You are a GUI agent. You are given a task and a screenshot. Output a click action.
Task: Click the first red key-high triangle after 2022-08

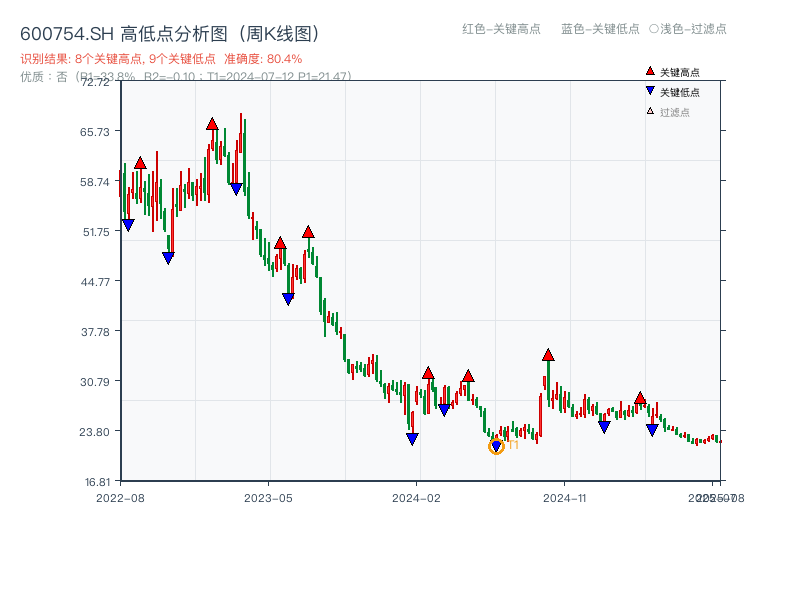[140, 163]
